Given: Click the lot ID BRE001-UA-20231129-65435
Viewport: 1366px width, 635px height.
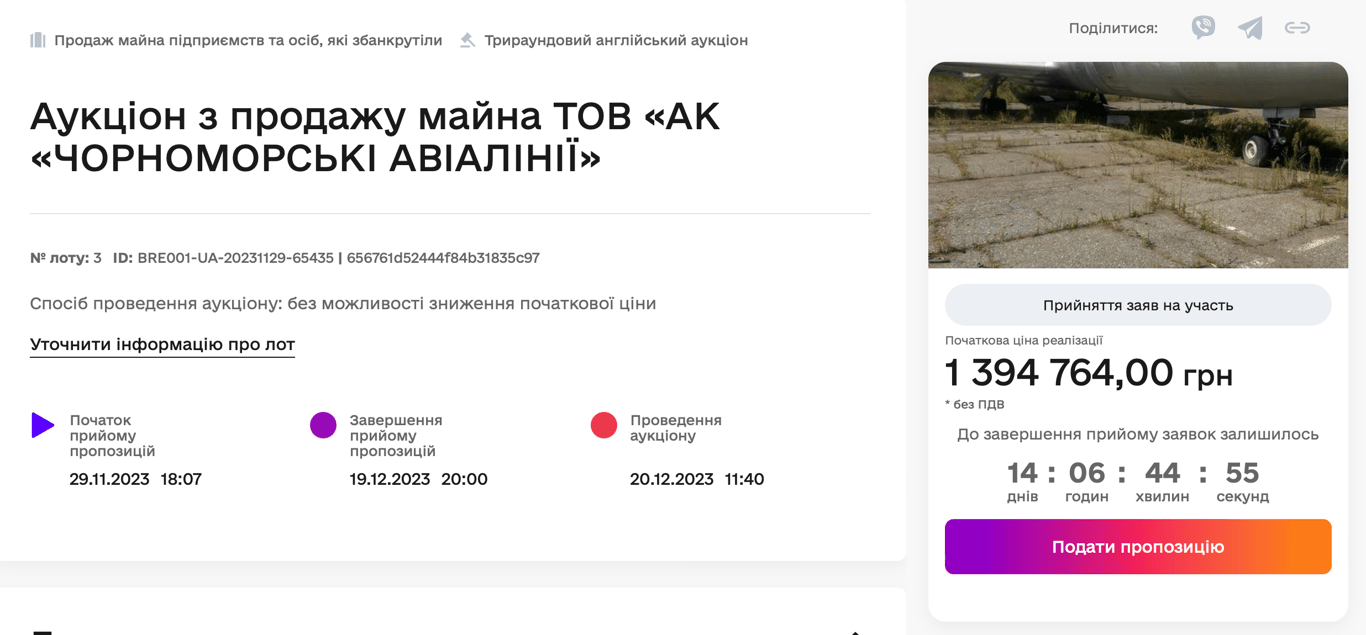Looking at the screenshot, I should (235, 258).
